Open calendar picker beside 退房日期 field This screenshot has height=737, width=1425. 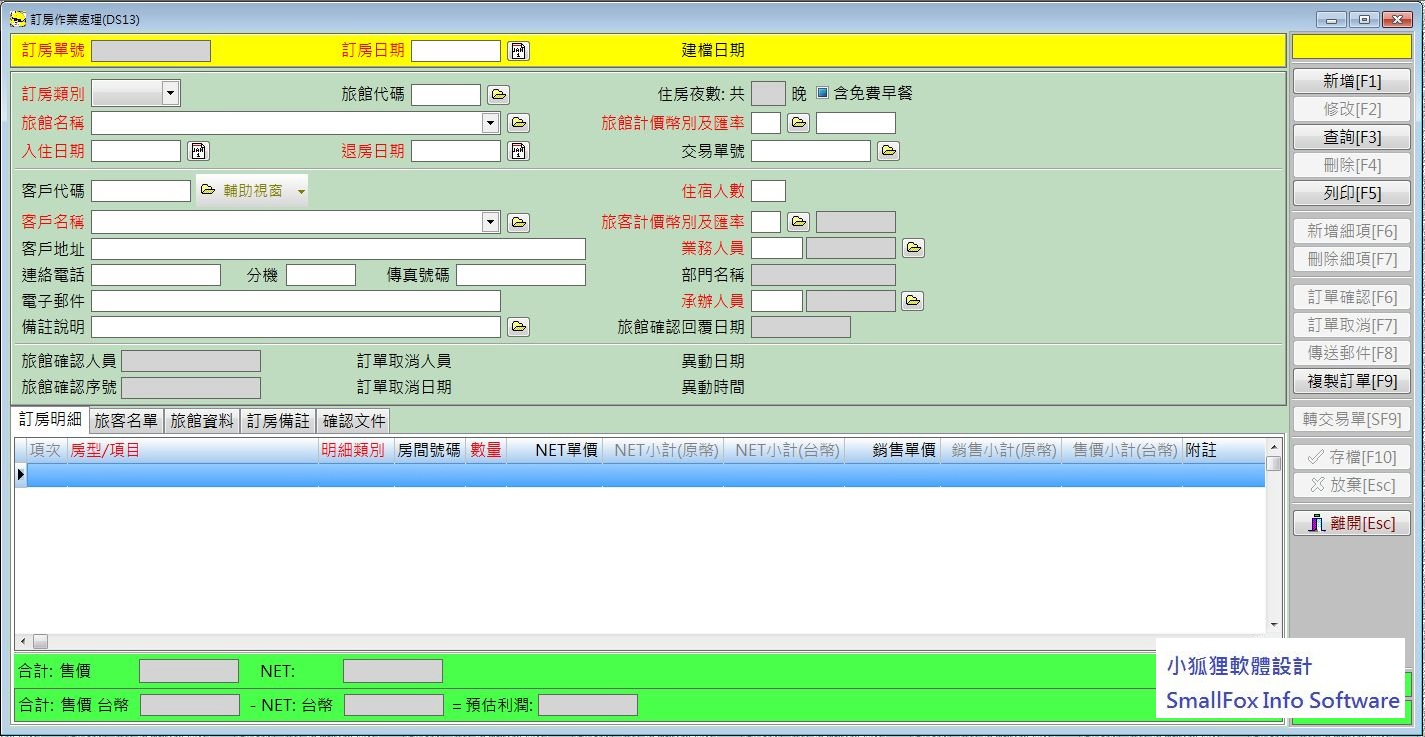click(518, 151)
